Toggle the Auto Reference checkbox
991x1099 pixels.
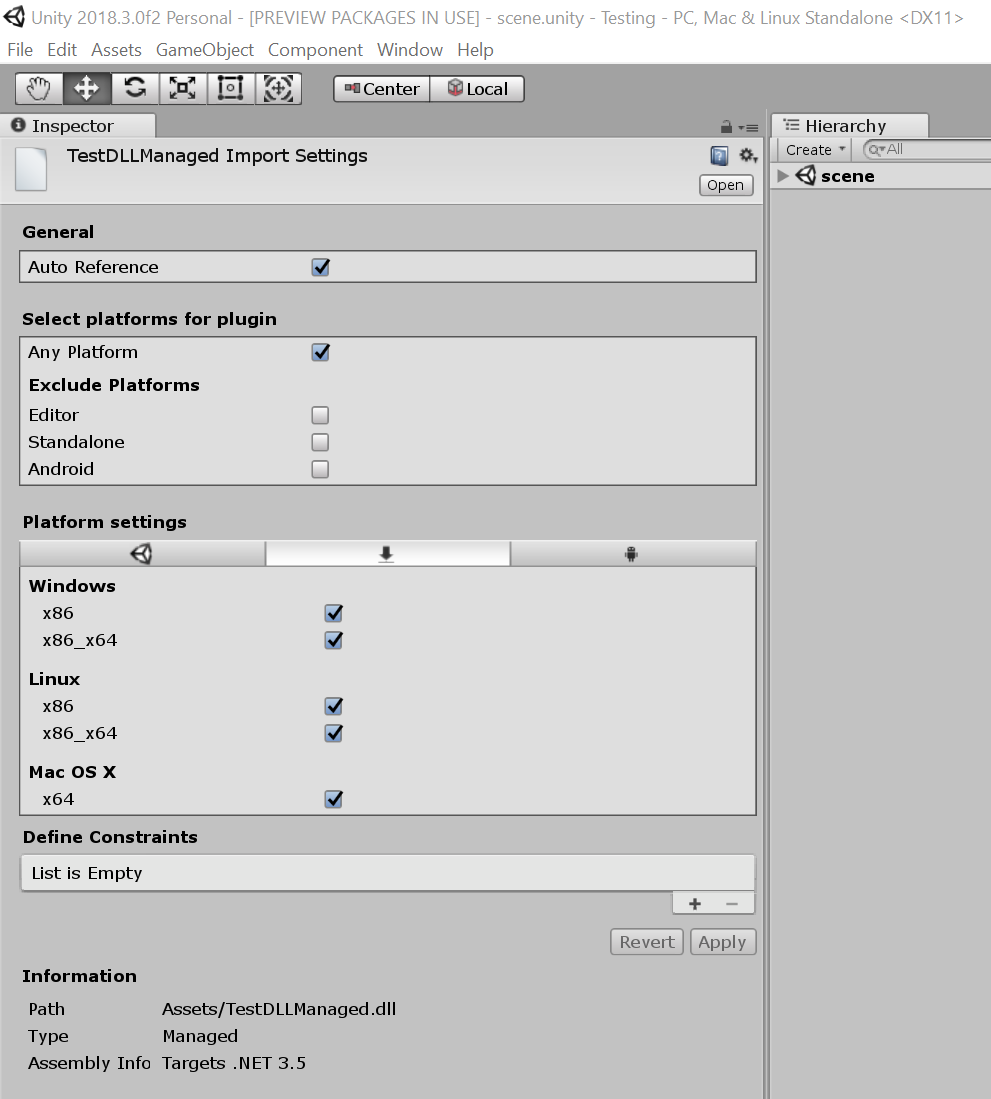[x=320, y=267]
